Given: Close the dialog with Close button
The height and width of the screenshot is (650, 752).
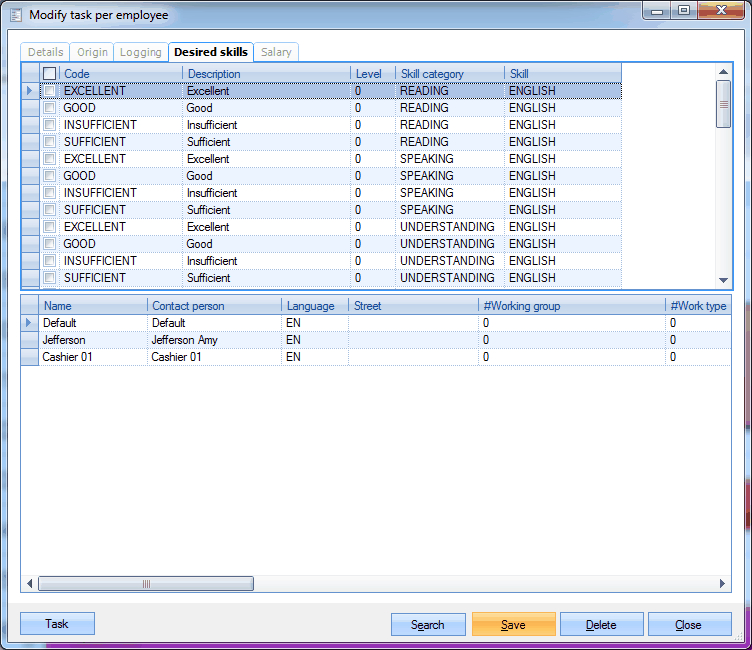Looking at the screenshot, I should tap(689, 625).
